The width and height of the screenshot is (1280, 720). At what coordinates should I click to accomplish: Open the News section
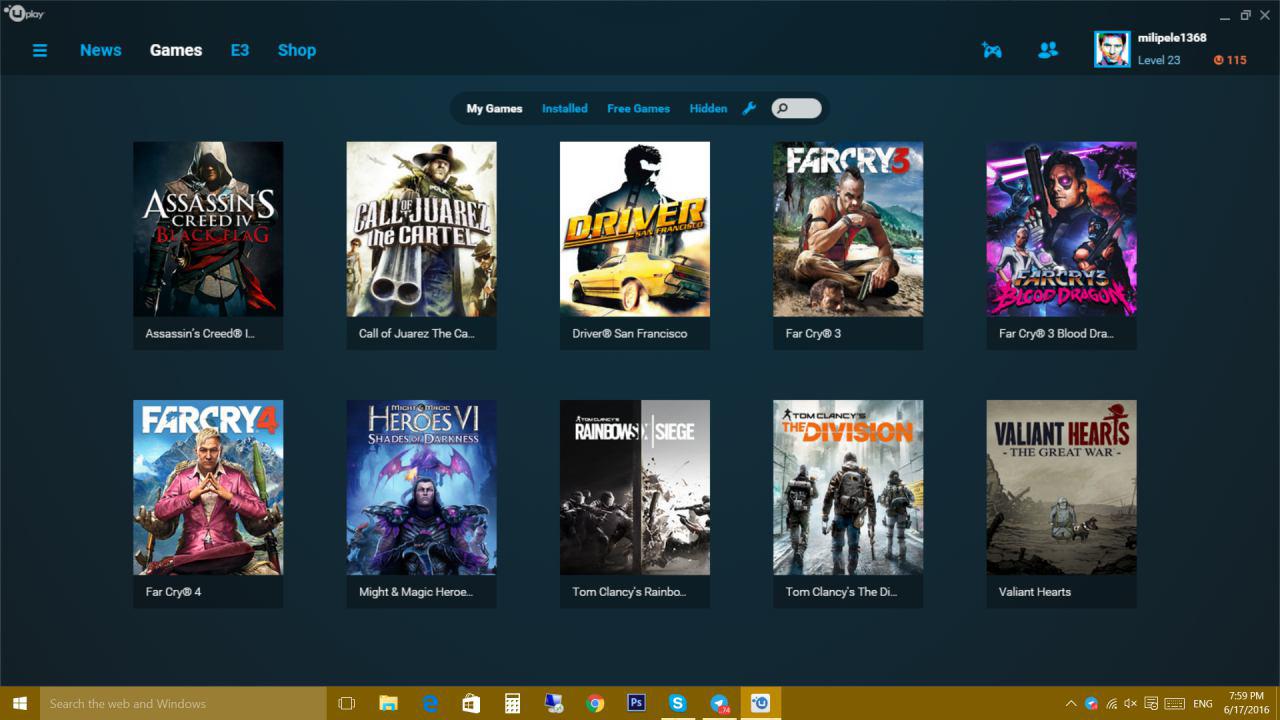coord(101,50)
